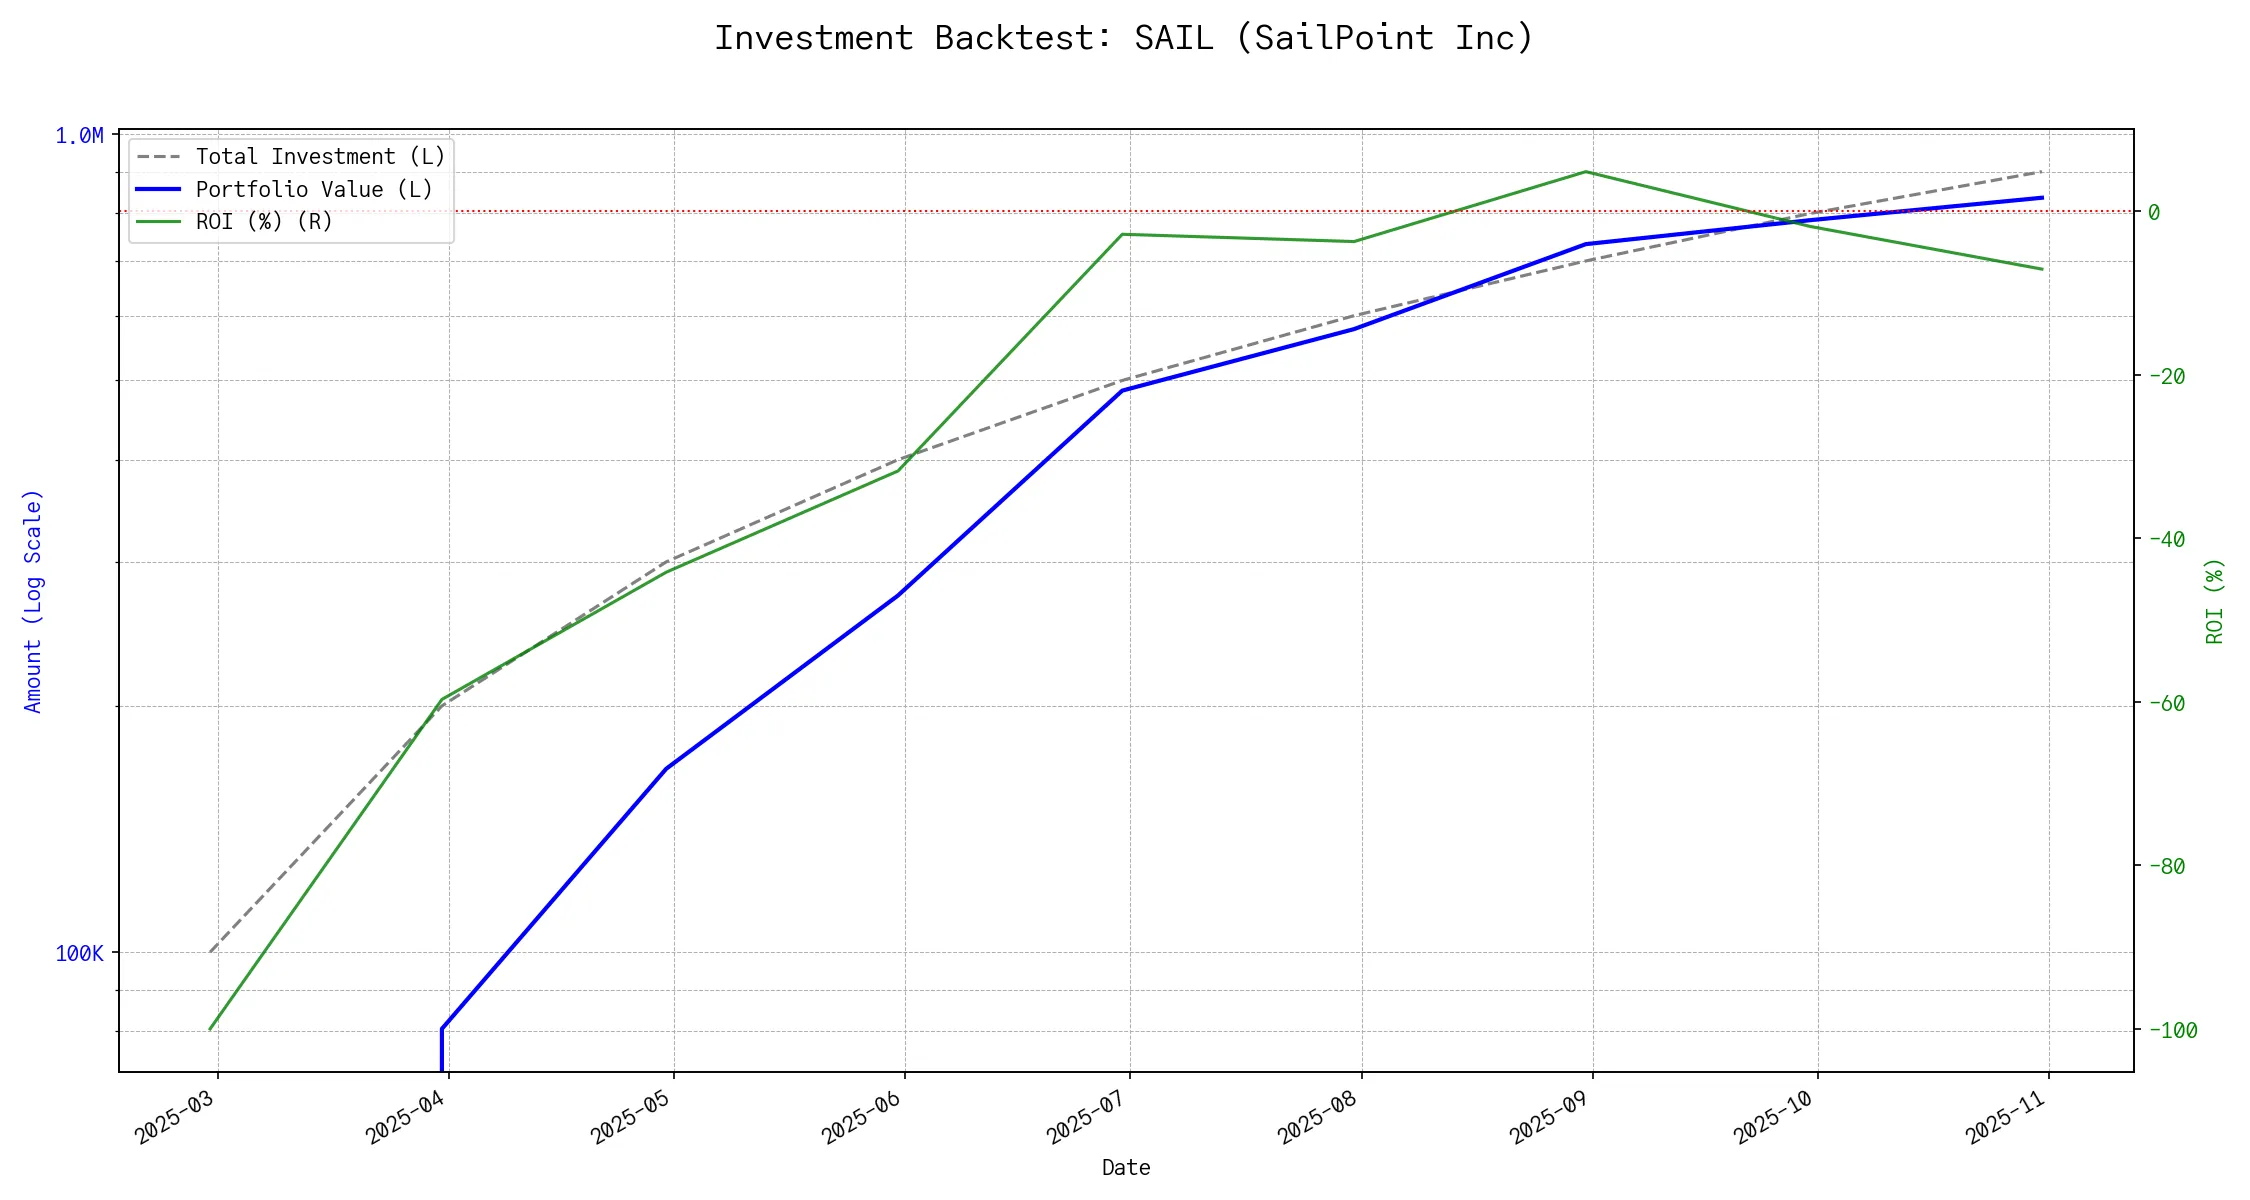Click the chart title SAIL text

1173,38
